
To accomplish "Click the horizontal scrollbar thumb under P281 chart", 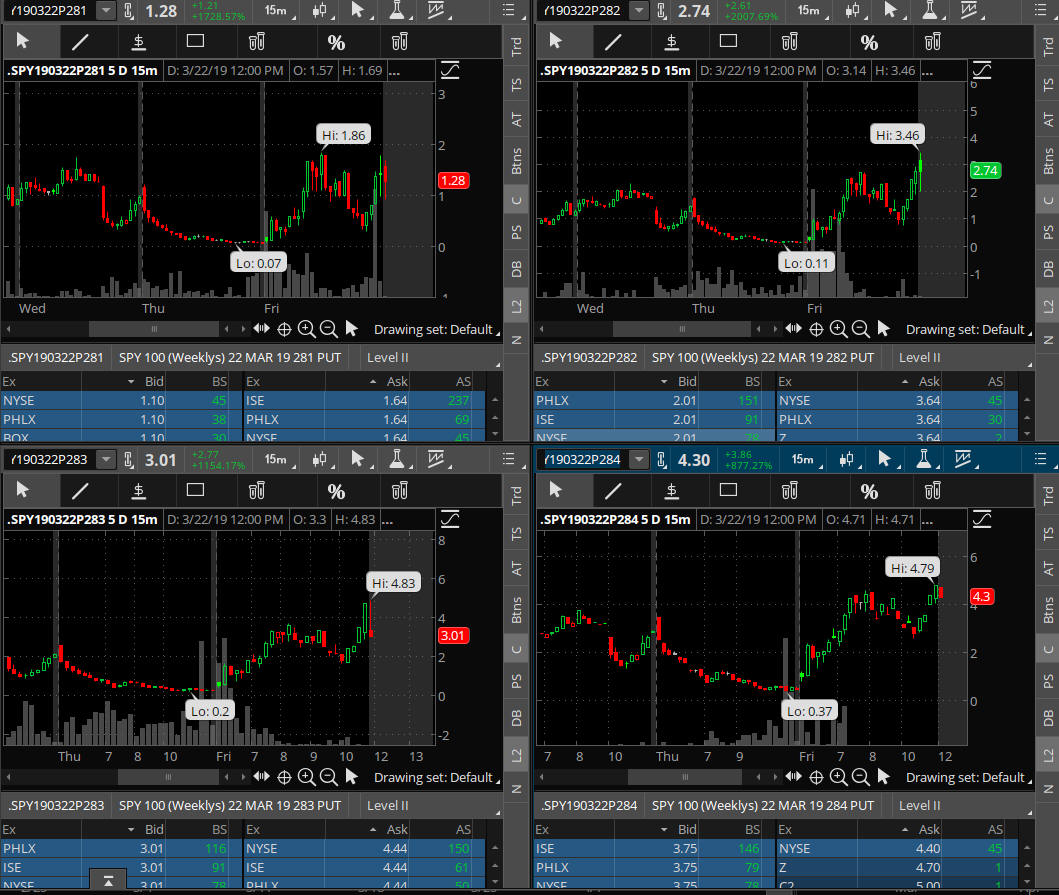I will click(x=153, y=329).
